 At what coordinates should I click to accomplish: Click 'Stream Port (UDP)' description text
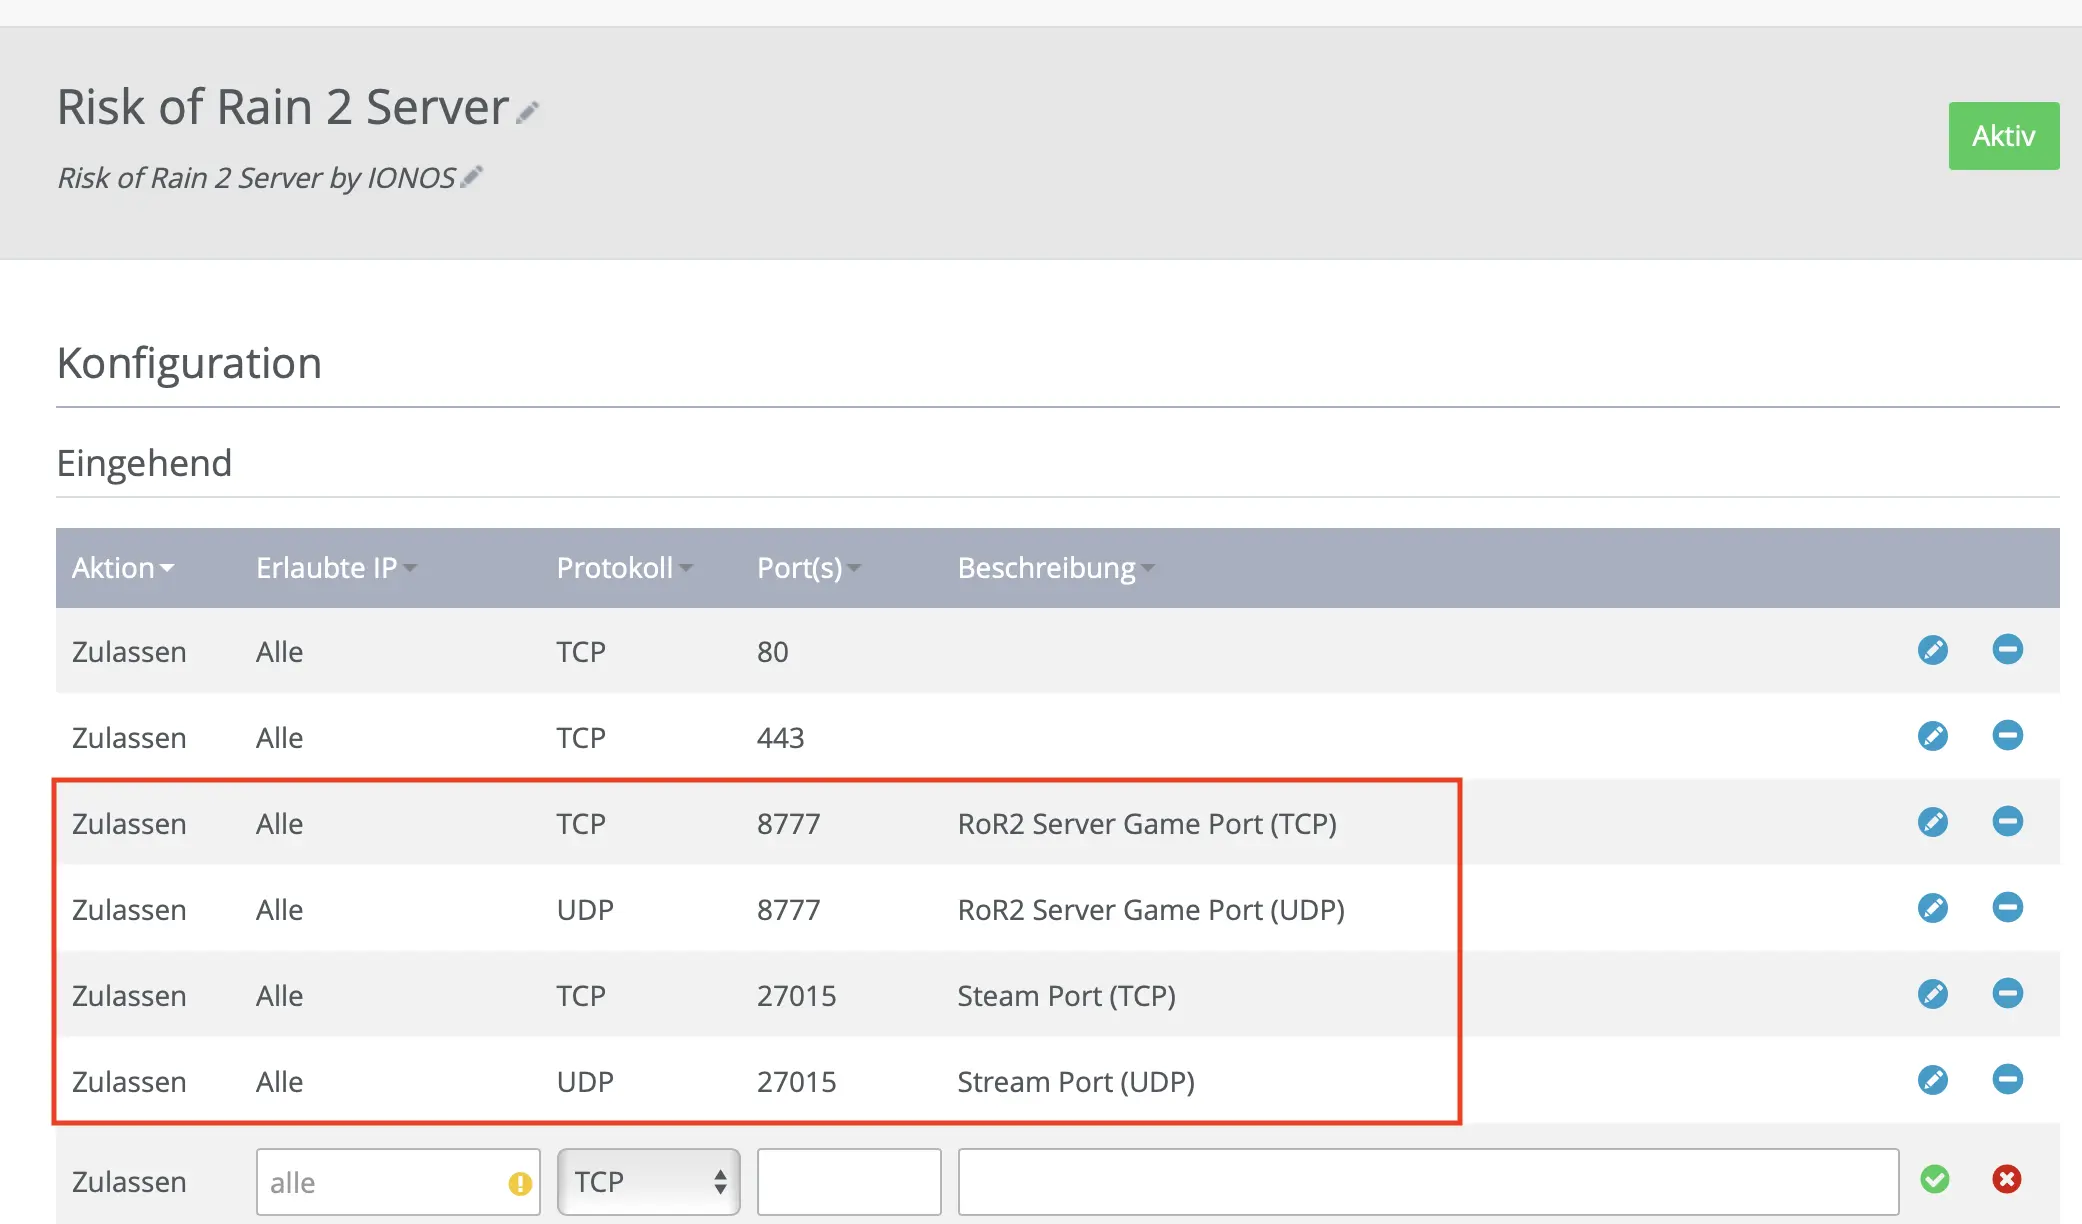(1076, 1082)
